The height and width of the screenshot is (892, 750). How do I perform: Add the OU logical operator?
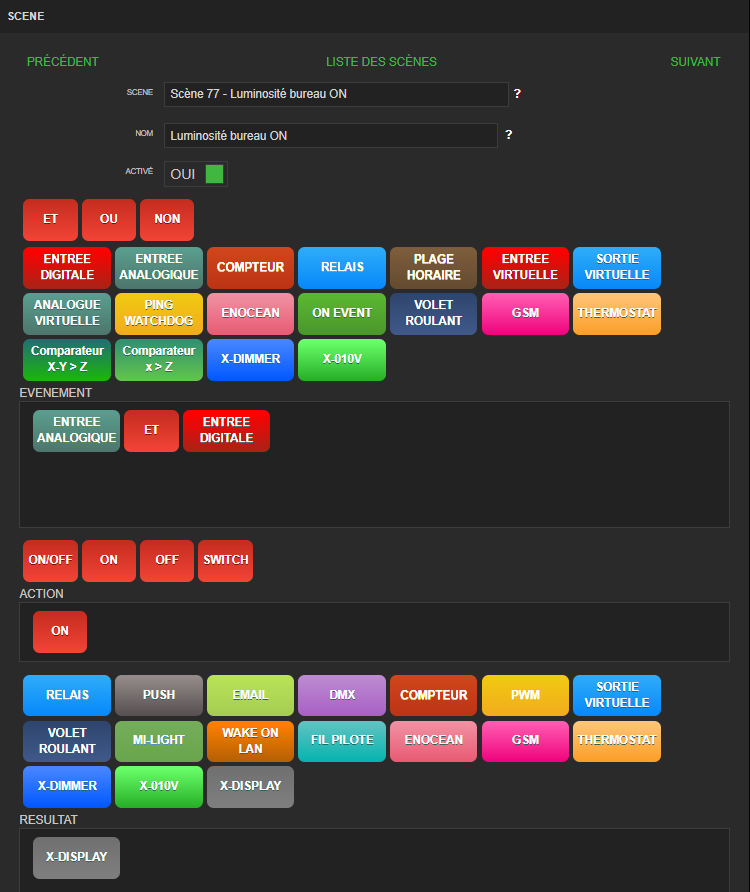[x=109, y=219]
